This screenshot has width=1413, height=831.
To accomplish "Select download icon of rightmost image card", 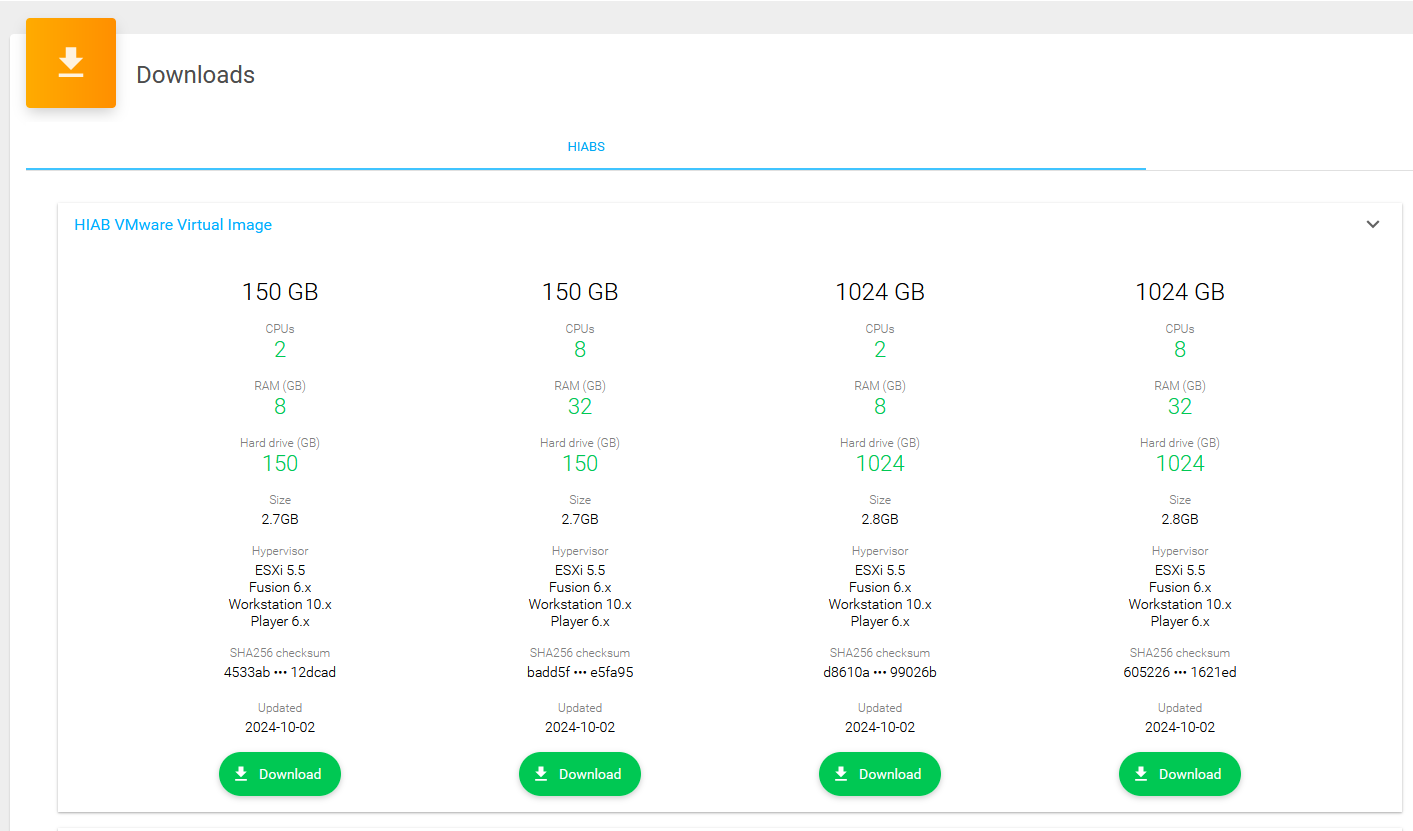I will (1141, 773).
